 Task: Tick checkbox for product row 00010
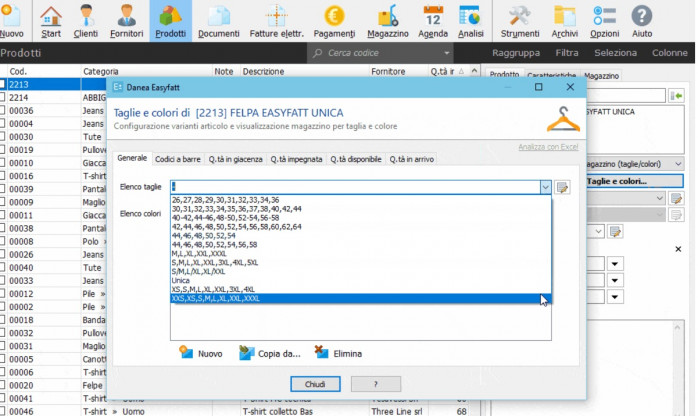pyautogui.click(x=3, y=163)
